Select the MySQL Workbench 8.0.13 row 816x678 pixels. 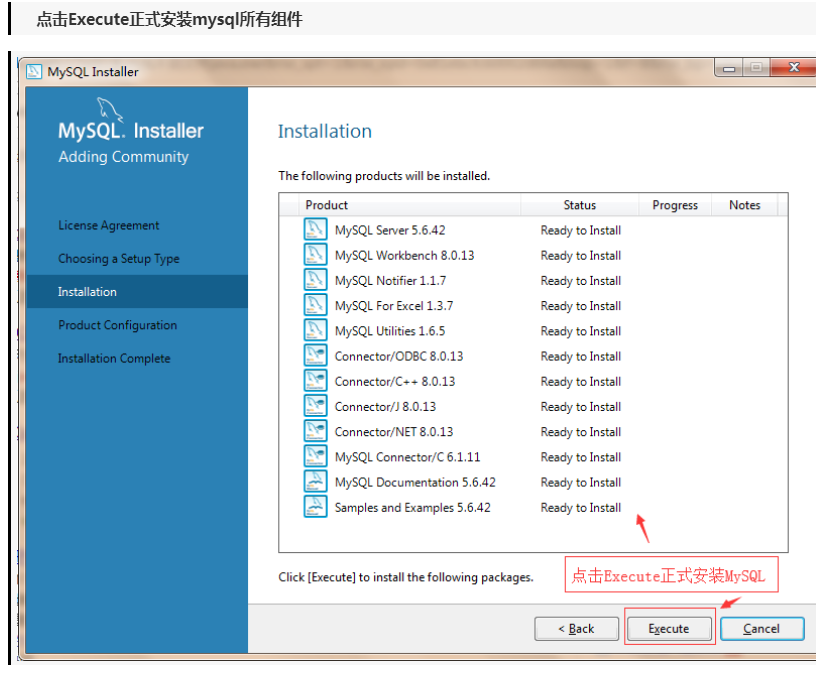(x=533, y=255)
